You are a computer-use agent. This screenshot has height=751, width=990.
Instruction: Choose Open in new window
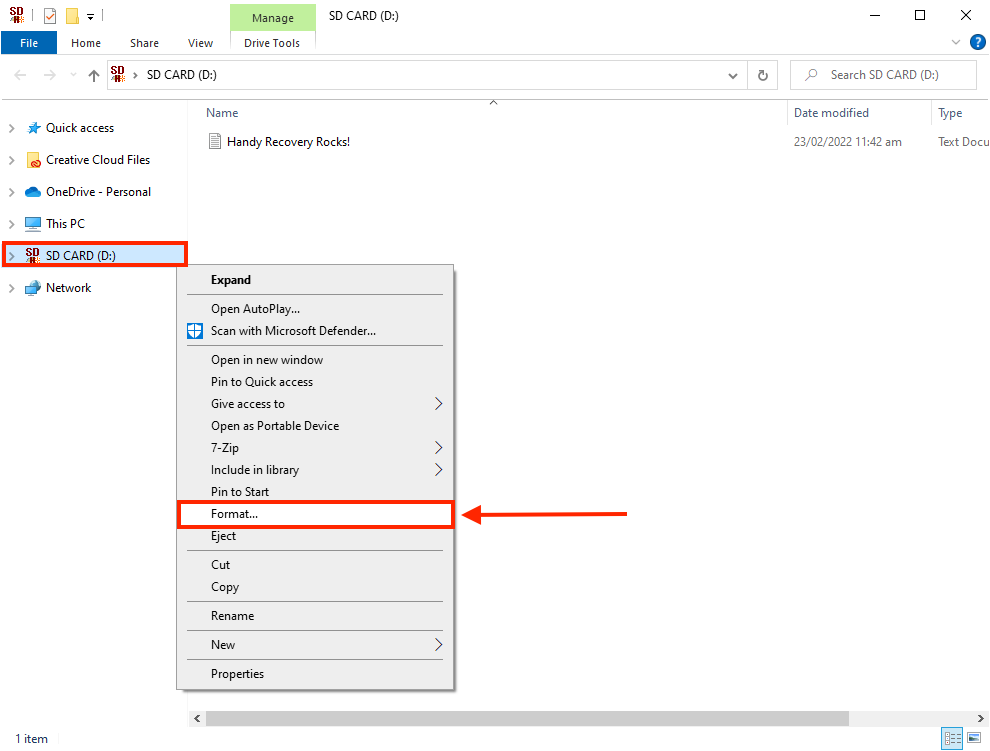click(x=315, y=360)
